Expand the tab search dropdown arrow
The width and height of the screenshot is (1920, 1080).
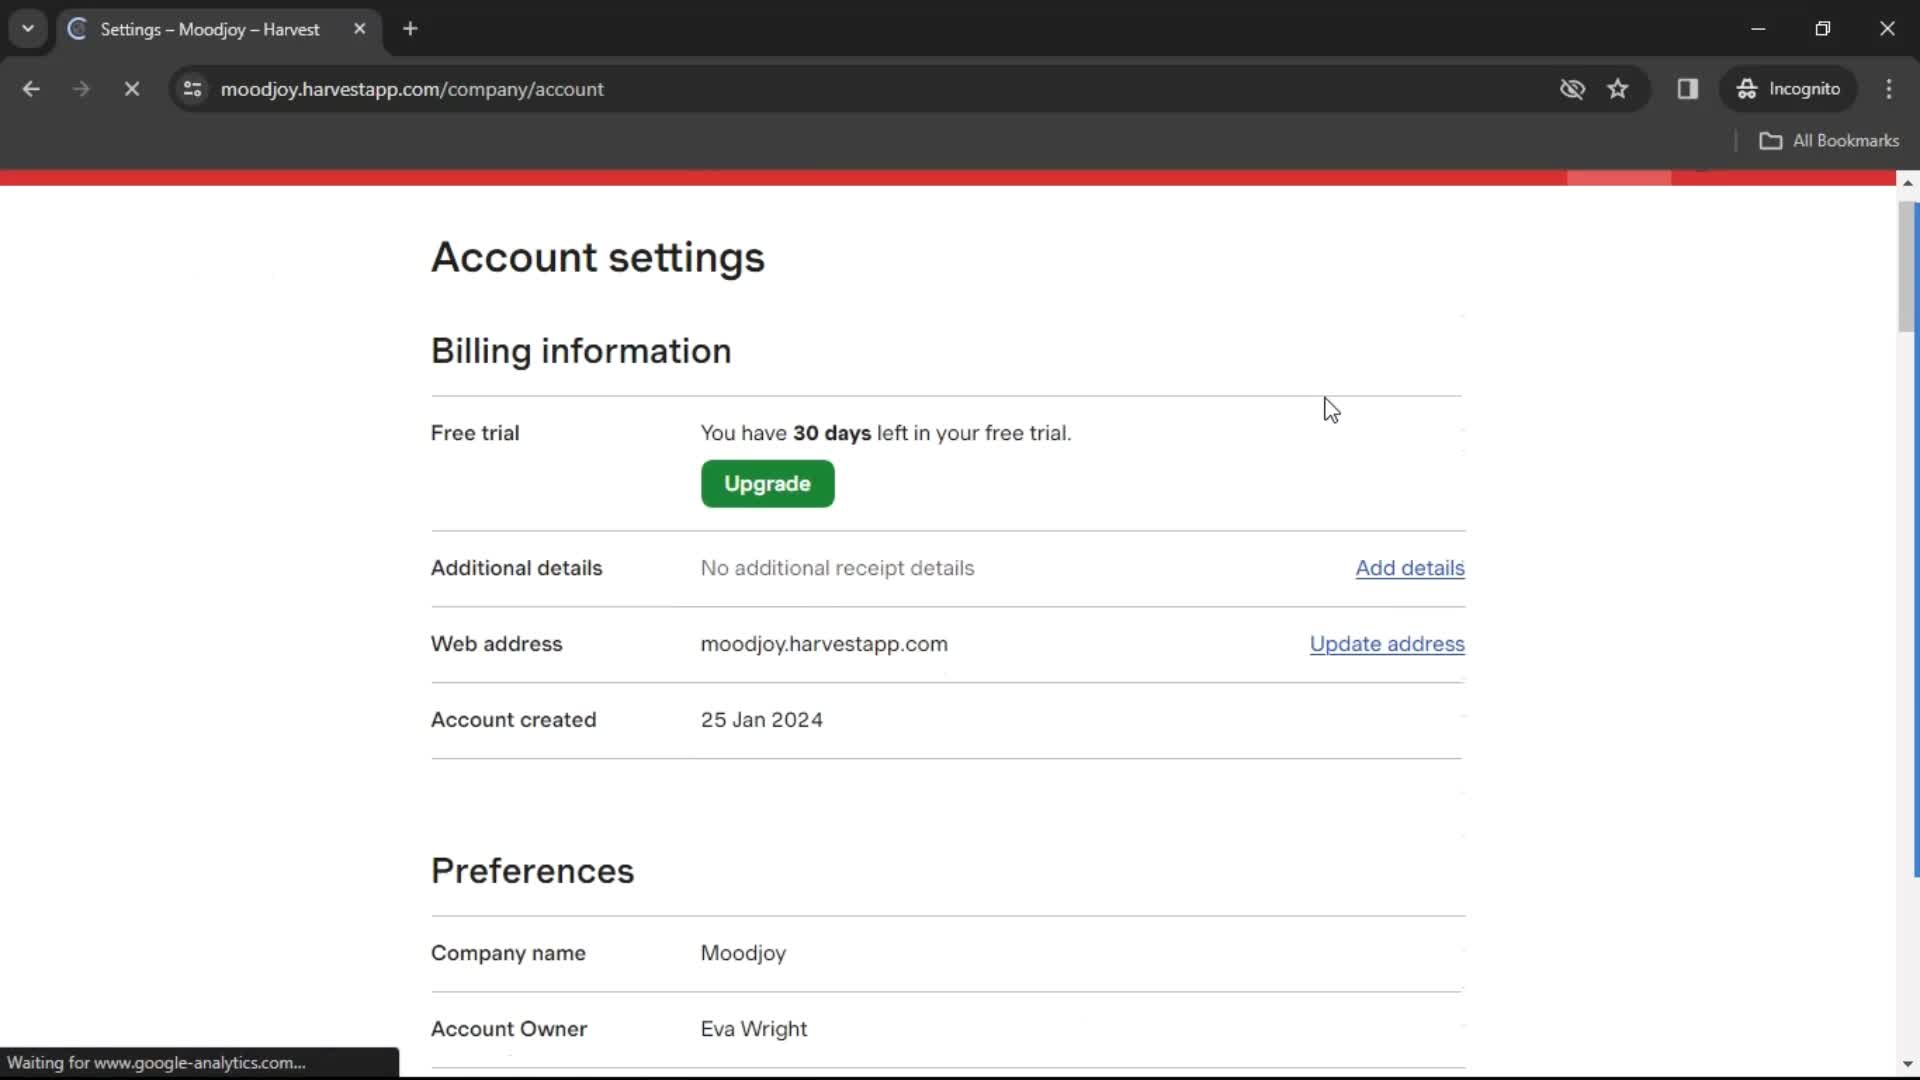(28, 29)
